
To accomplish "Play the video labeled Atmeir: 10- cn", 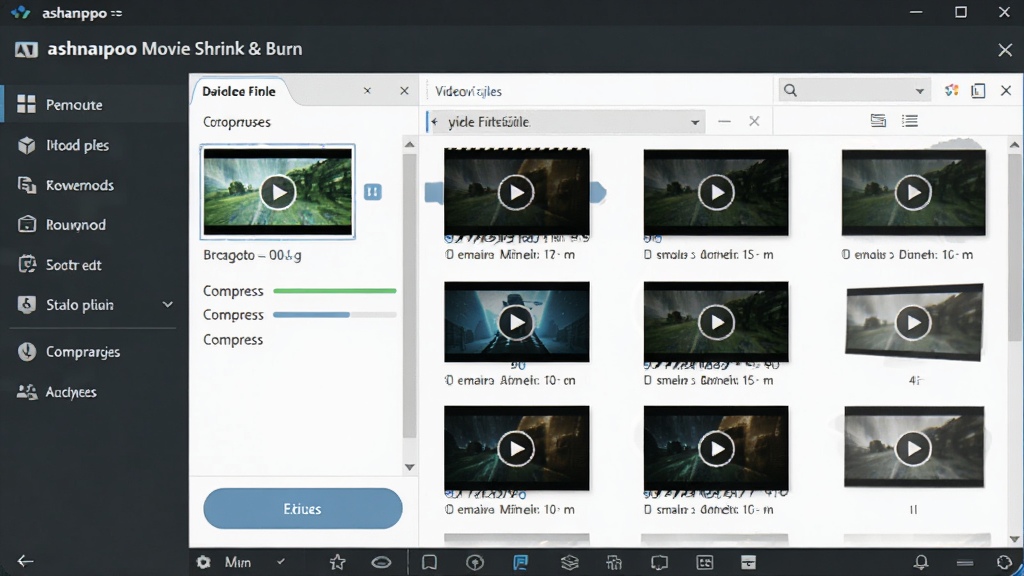I will [517, 322].
